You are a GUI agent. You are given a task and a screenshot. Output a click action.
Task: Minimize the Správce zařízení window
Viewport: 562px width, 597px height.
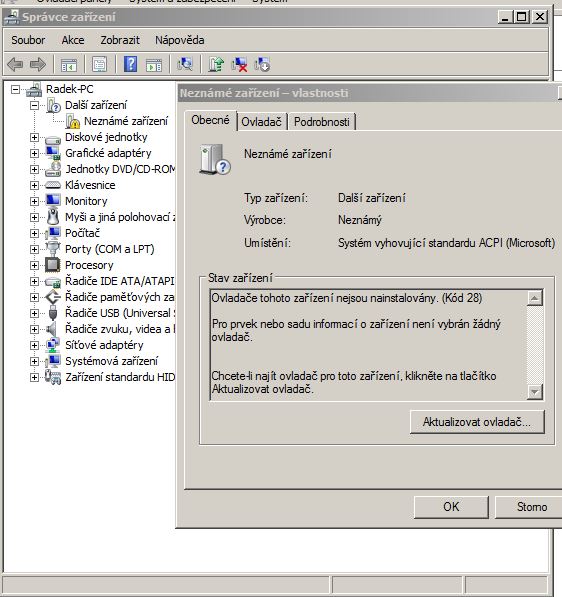click(x=505, y=17)
